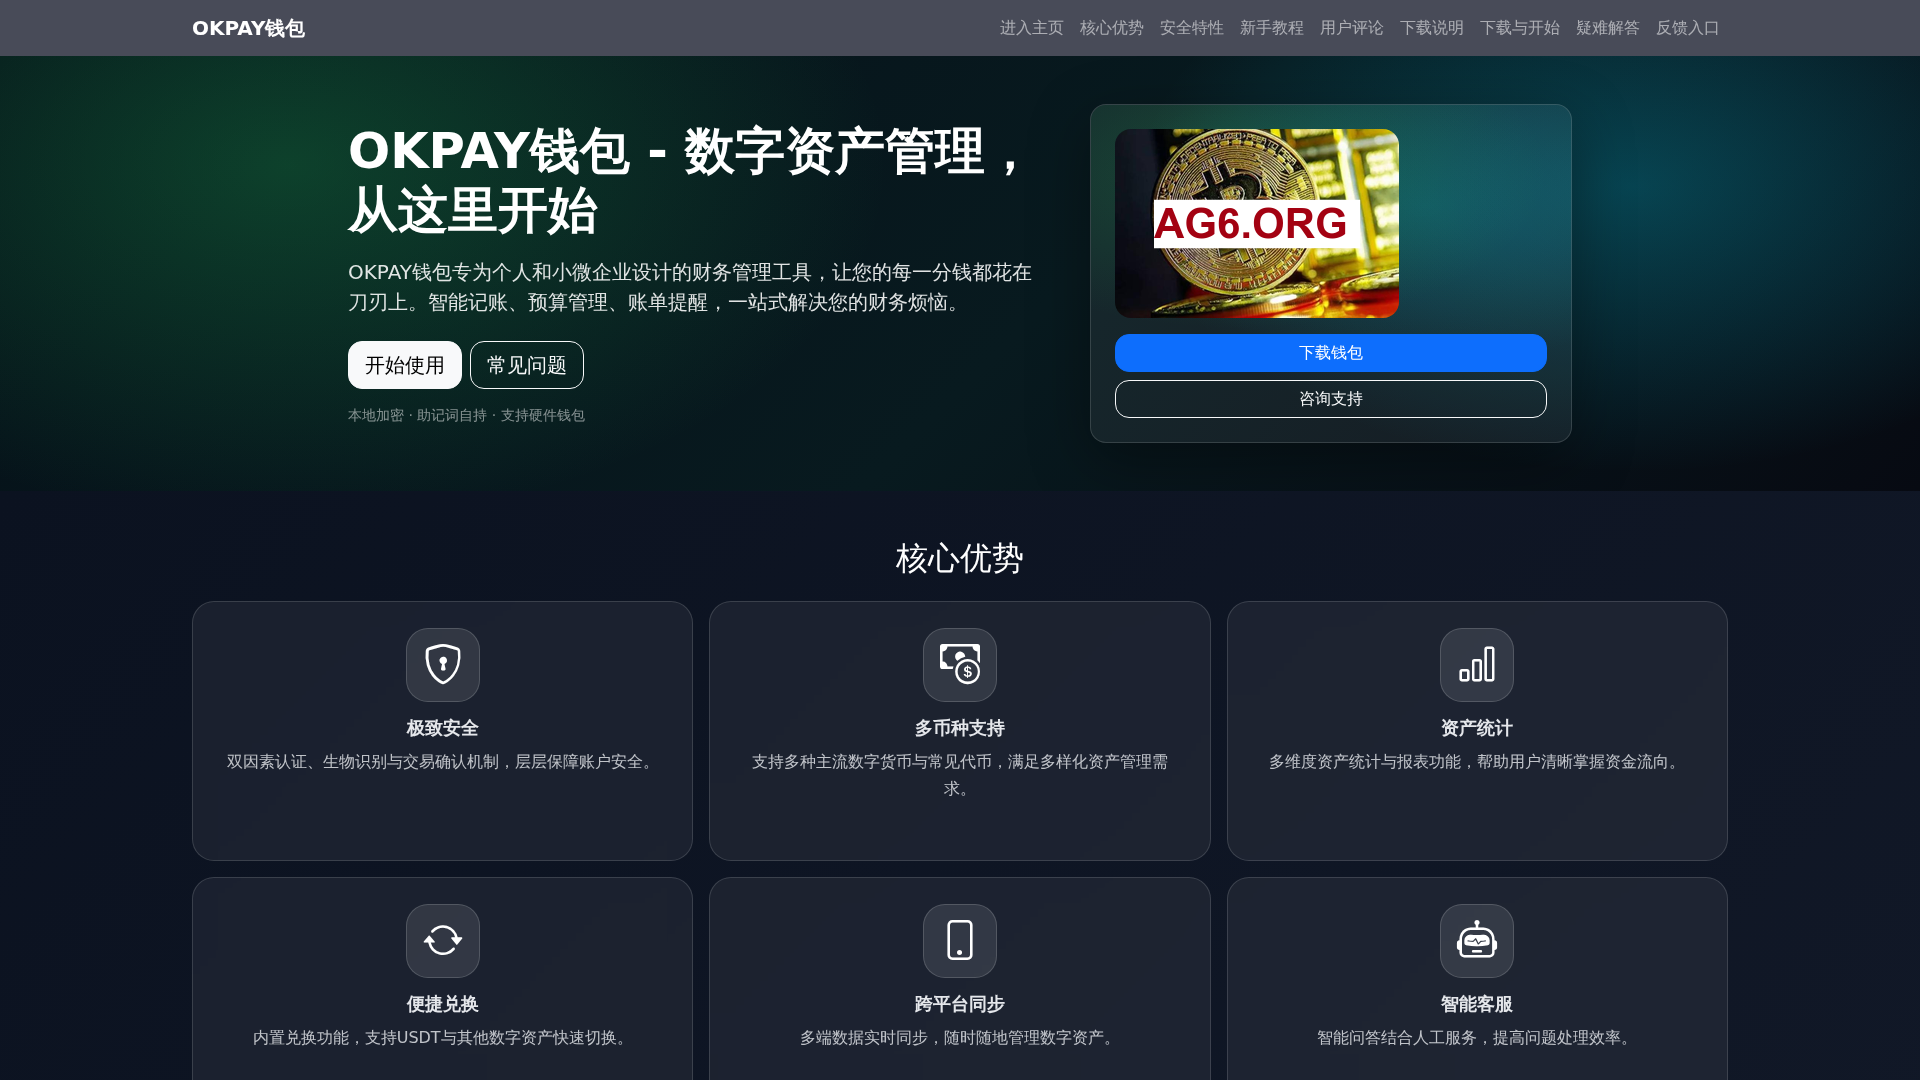
Task: Click the description 双因素认证、生物识别与交易确认机制
Action: tap(443, 762)
